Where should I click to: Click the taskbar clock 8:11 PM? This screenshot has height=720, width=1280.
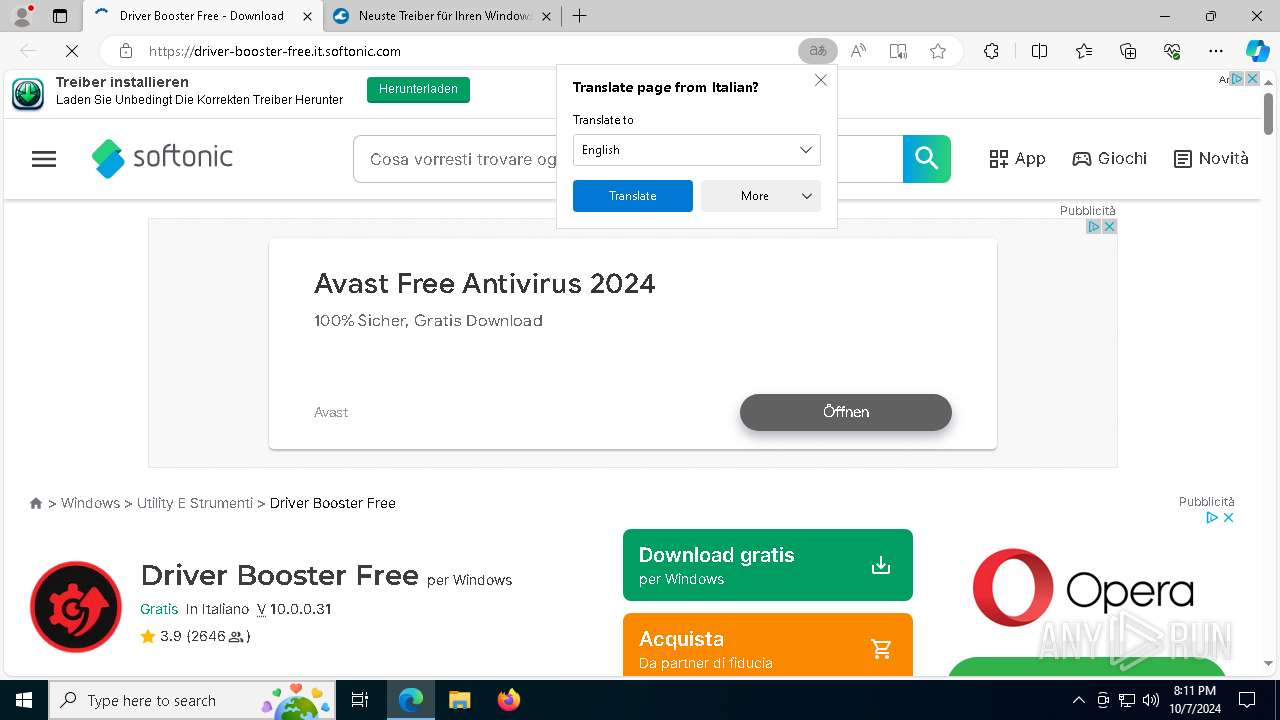pos(1195,700)
